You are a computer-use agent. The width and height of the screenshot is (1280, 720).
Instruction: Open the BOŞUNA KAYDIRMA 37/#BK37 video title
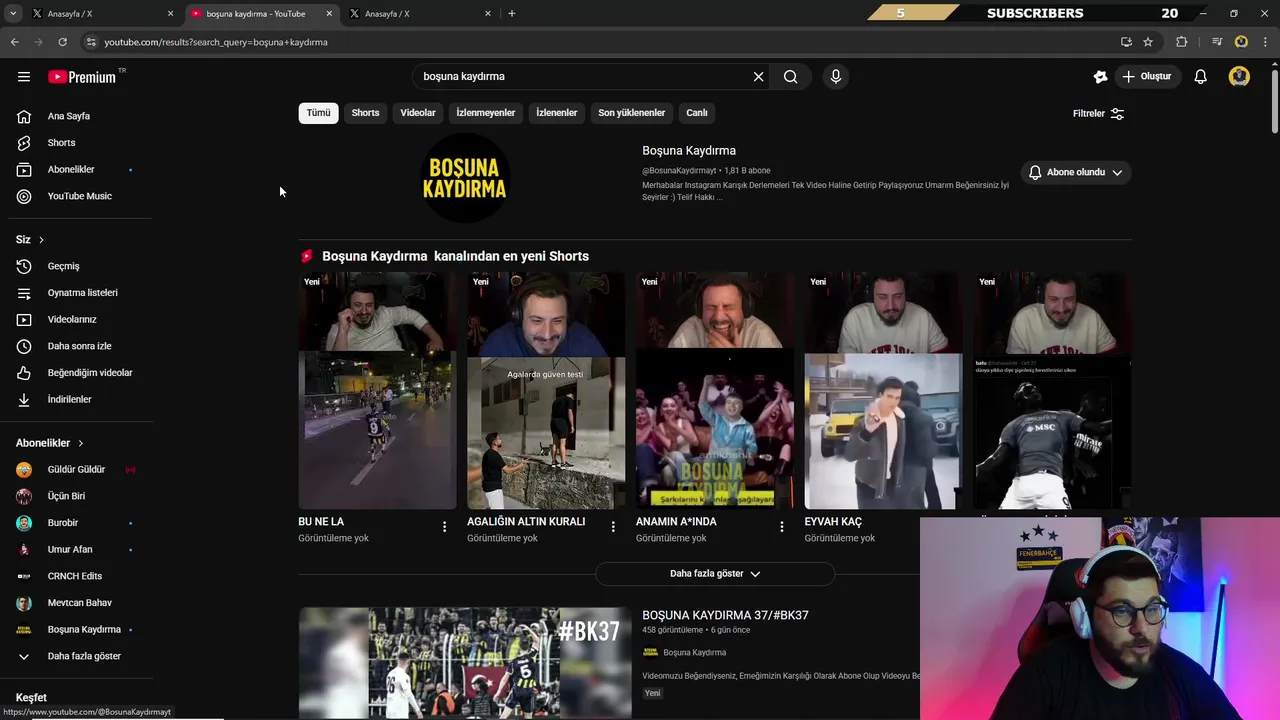(x=725, y=615)
